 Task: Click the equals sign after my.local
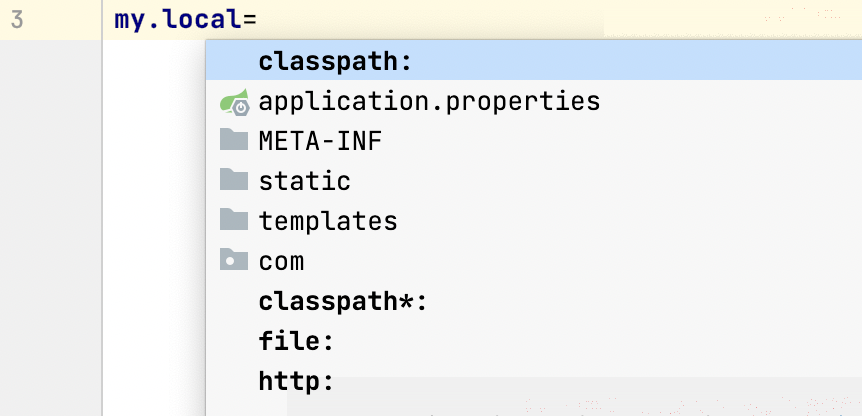click(x=249, y=21)
